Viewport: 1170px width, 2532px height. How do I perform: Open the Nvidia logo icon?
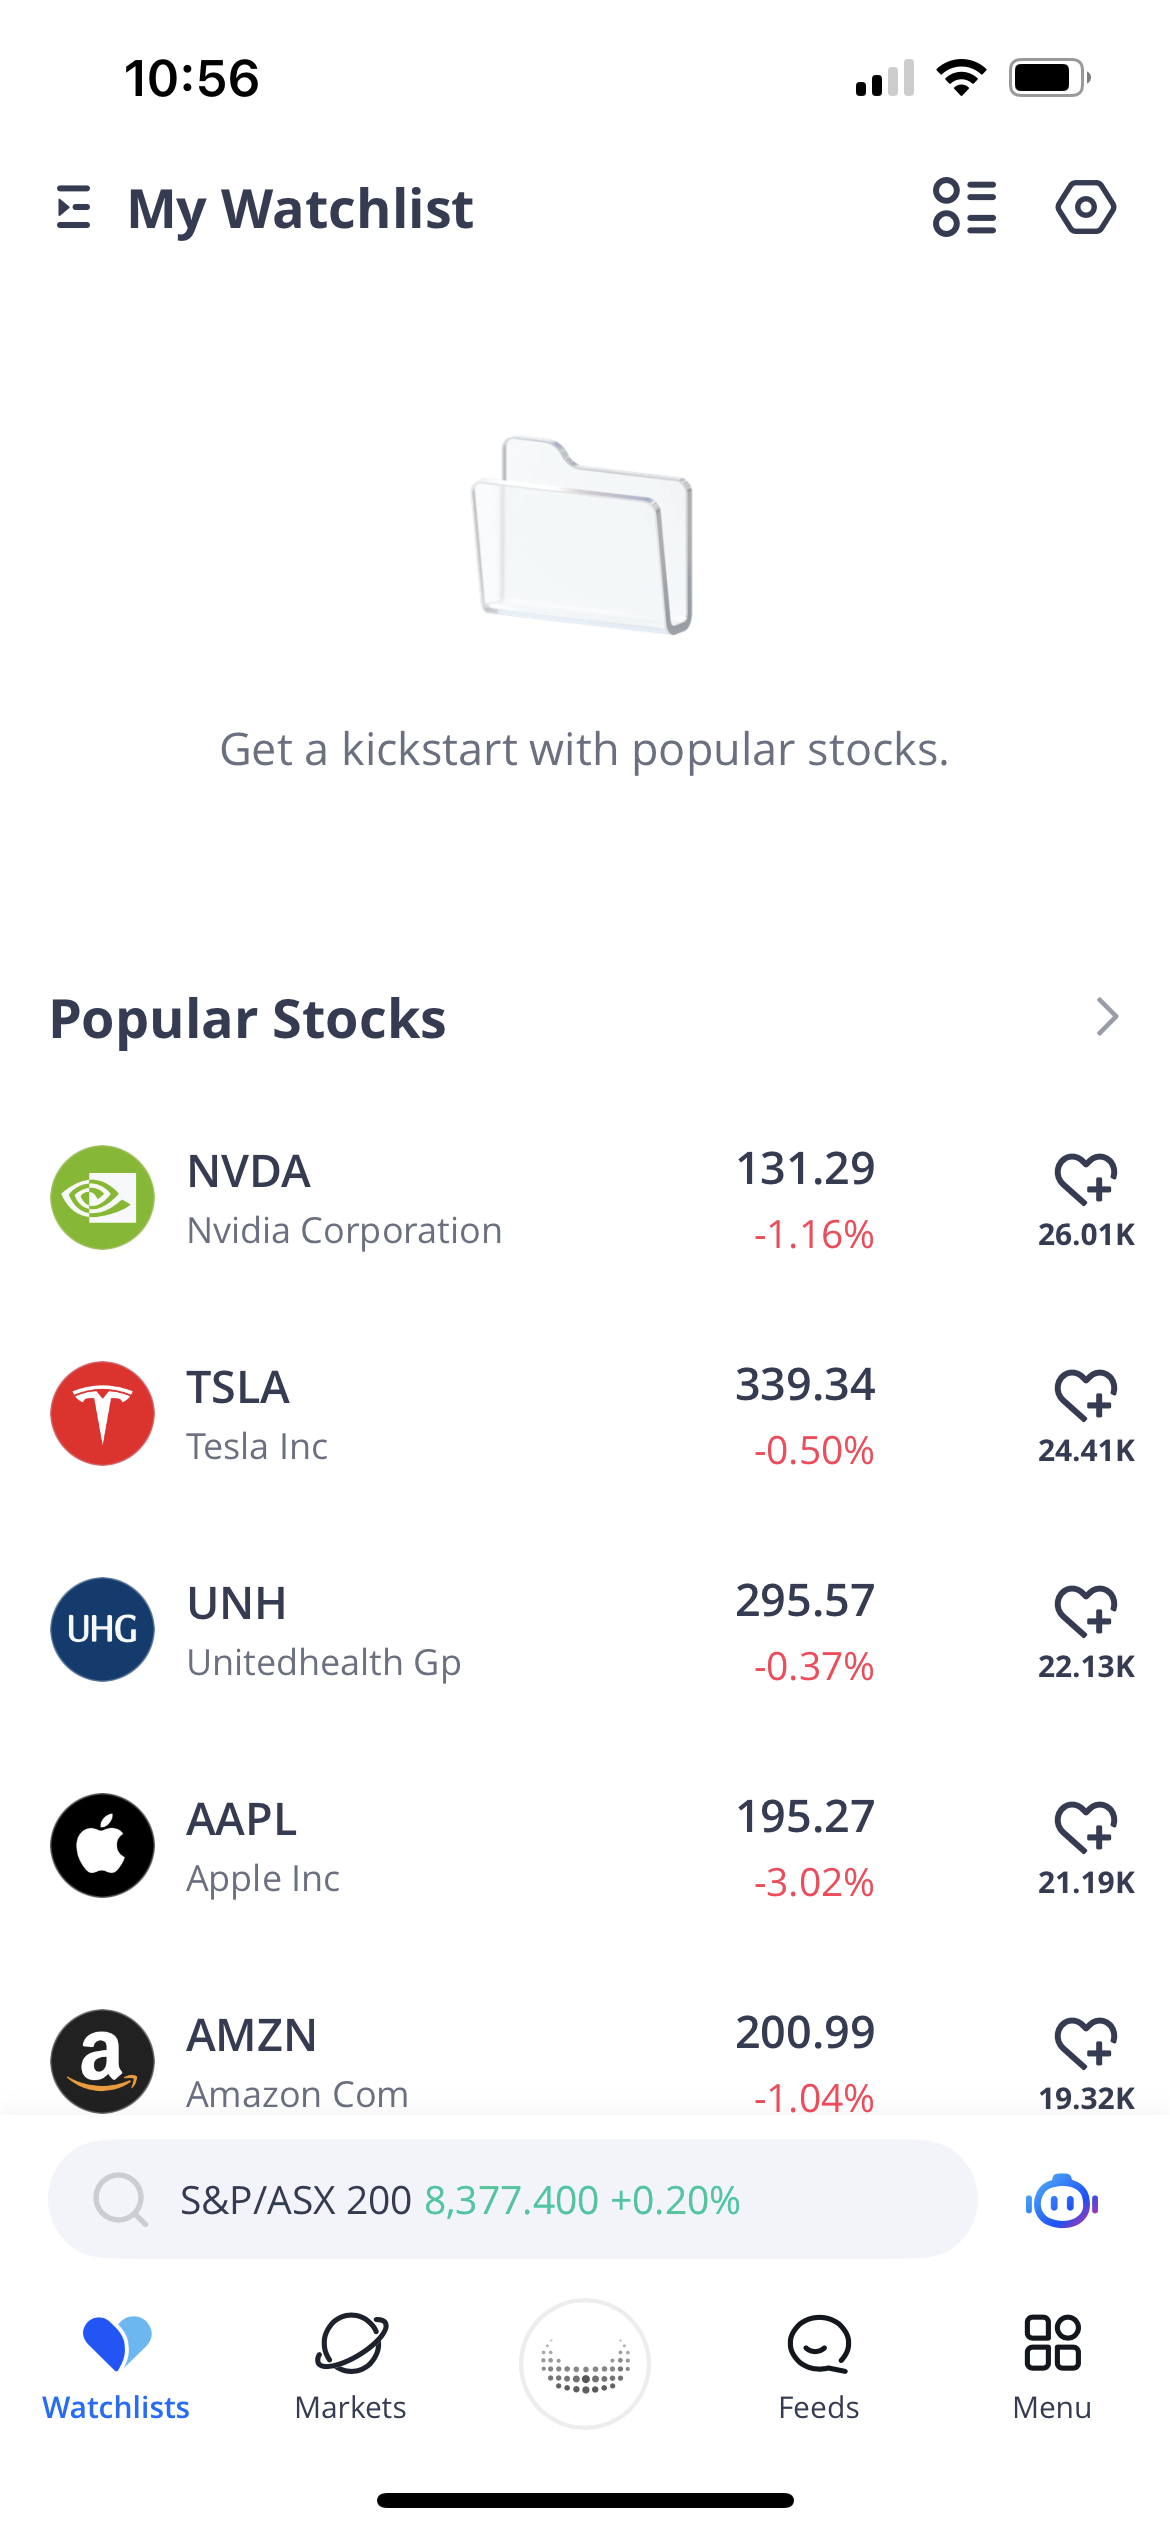coord(103,1197)
